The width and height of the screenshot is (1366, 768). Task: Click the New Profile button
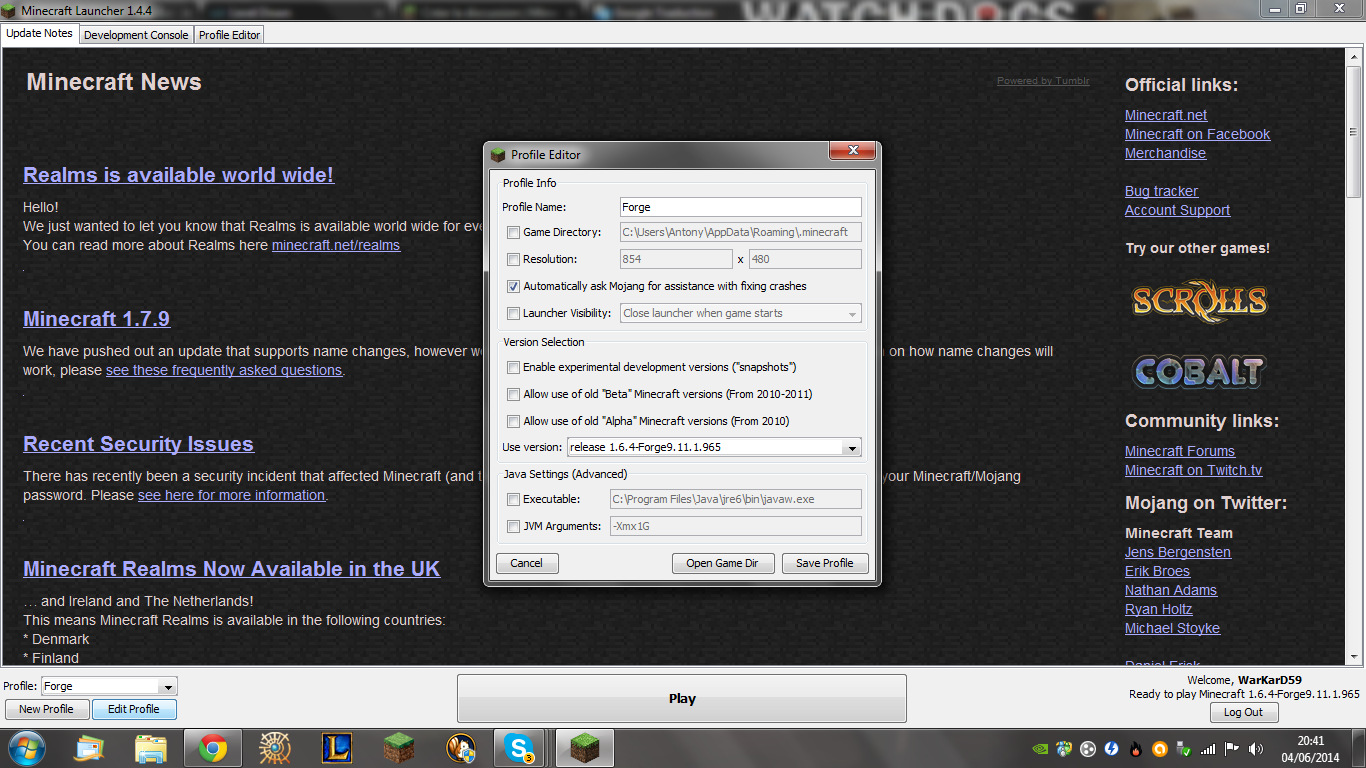coord(46,709)
